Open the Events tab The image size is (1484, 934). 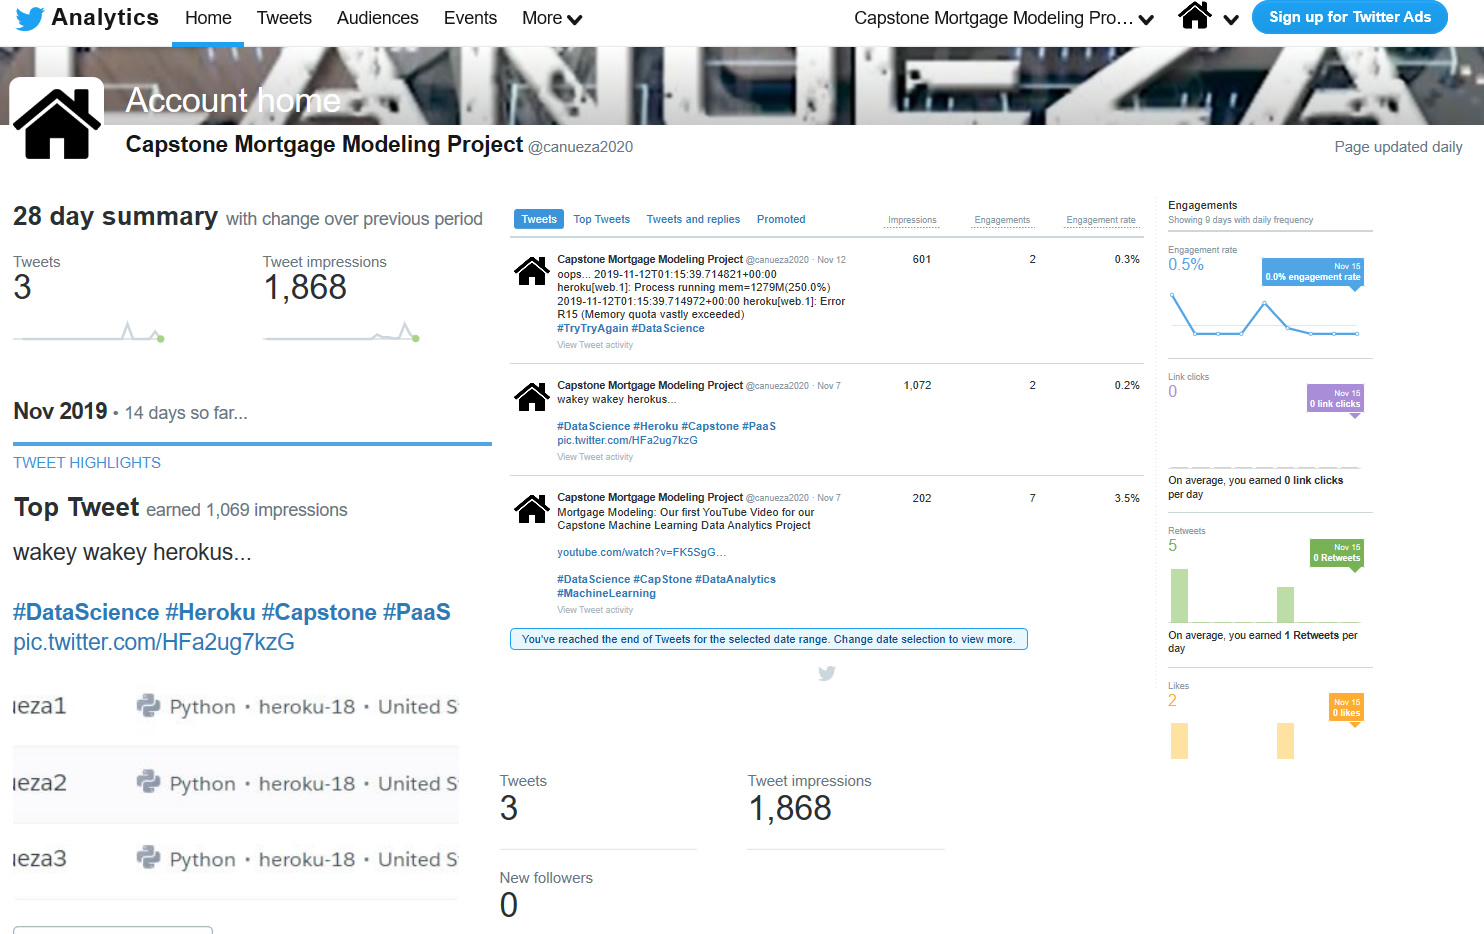(x=470, y=18)
